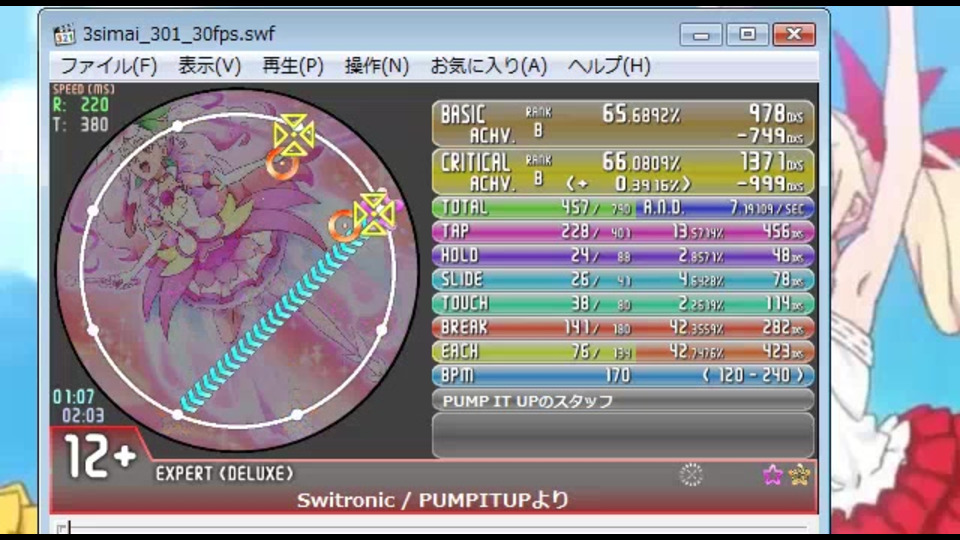Click the T: 380 speed value
960x540 pixels.
81,125
